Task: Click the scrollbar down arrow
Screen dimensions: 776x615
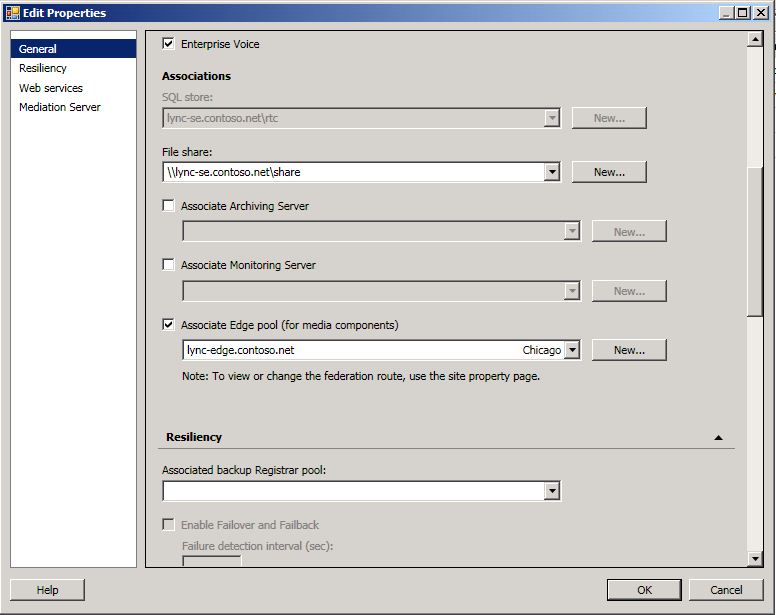Action: point(755,559)
